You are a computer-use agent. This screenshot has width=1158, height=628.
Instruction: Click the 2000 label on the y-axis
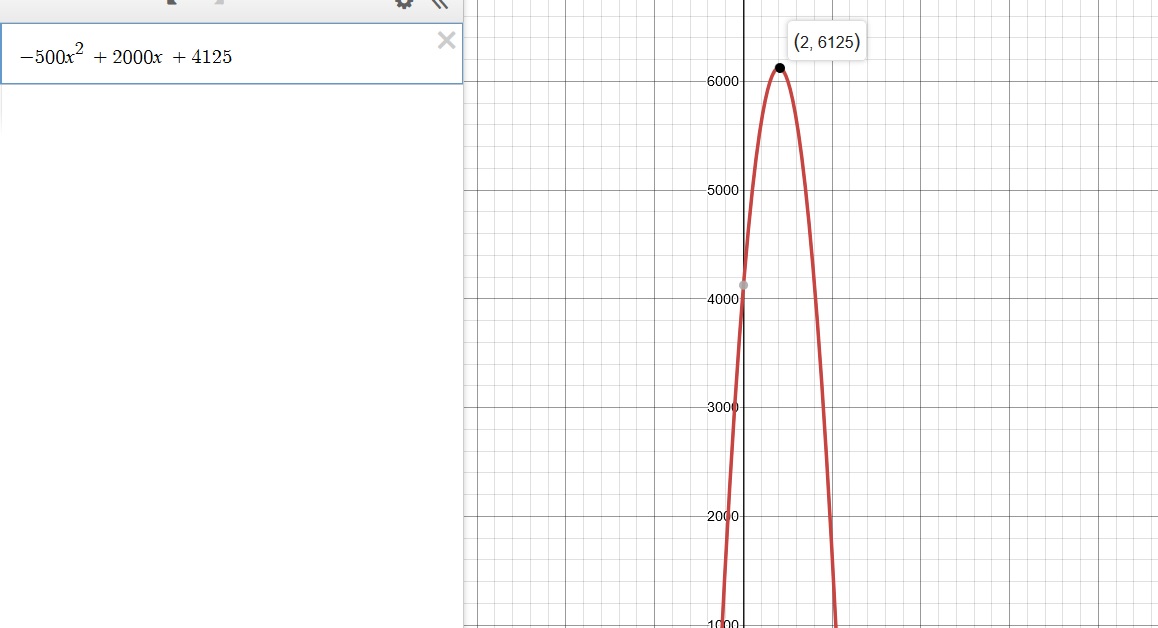723,516
